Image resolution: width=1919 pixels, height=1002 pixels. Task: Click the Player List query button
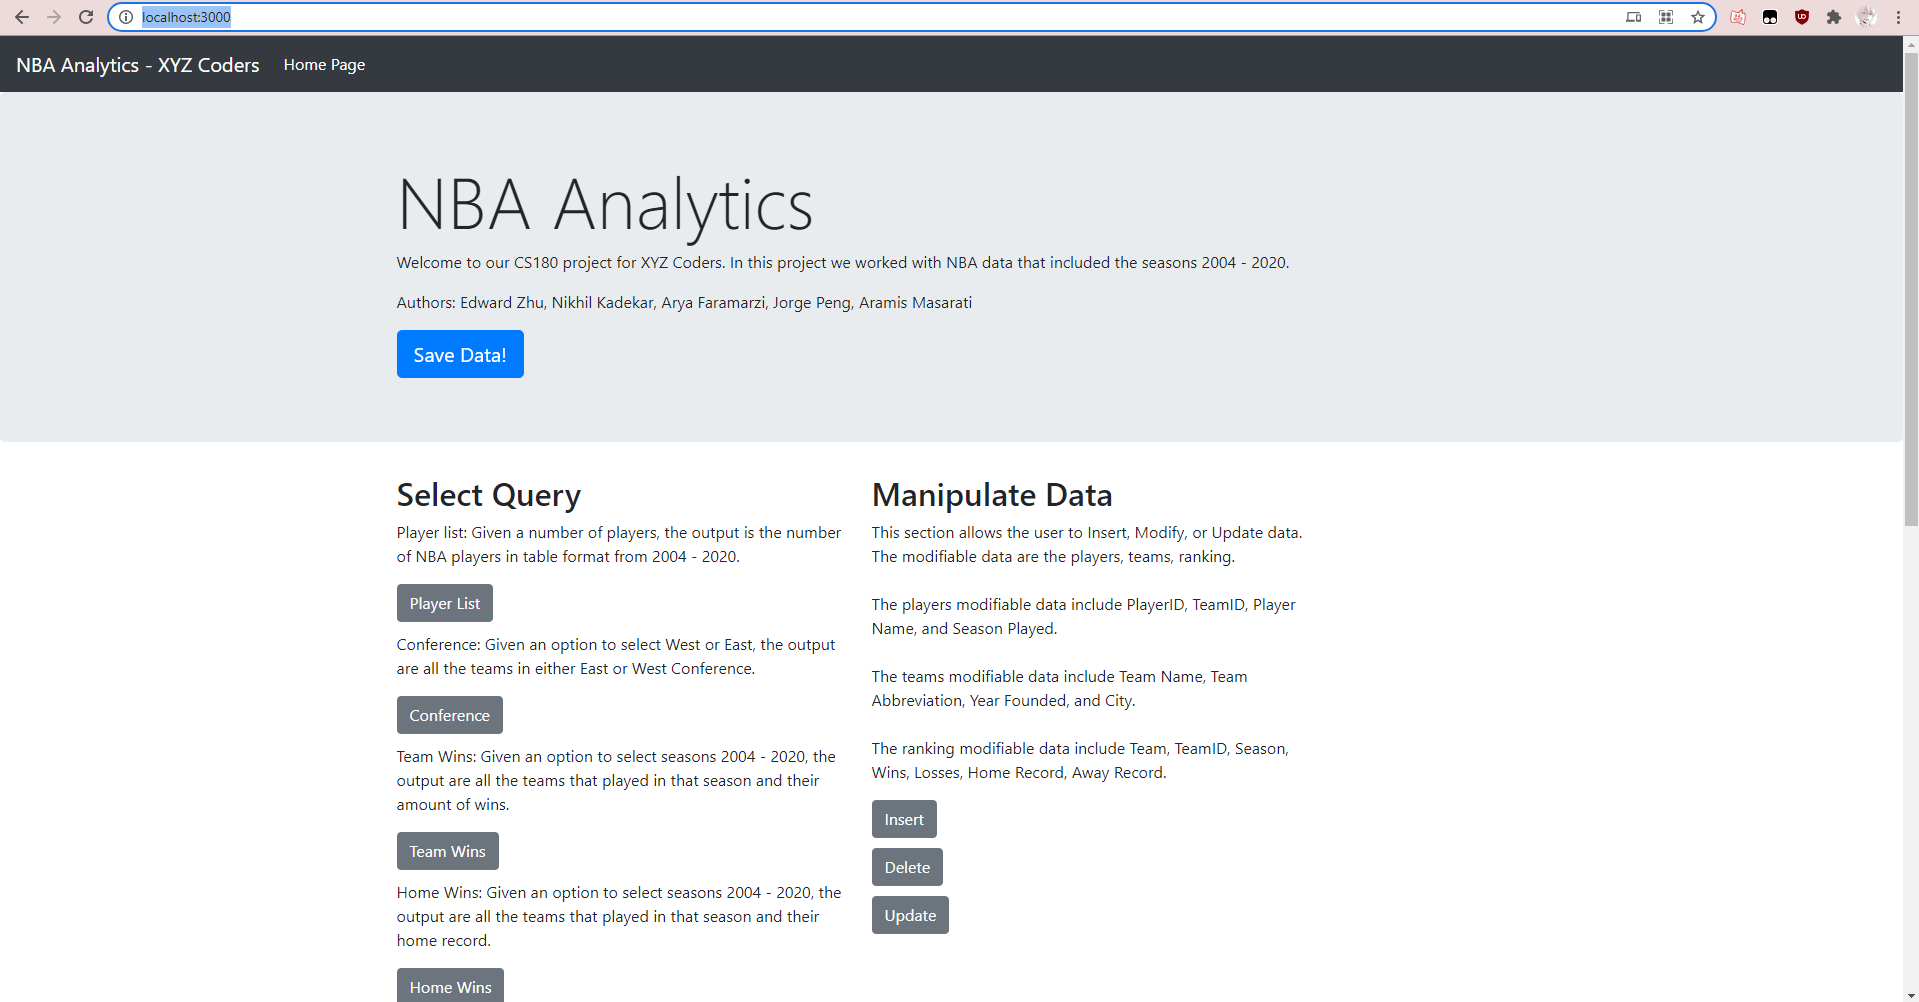click(x=444, y=603)
